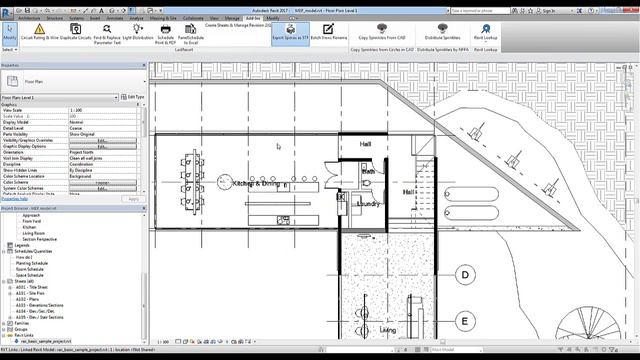Collapse the Sheets (all) tree node
This screenshot has width=640, height=360.
click(4, 281)
